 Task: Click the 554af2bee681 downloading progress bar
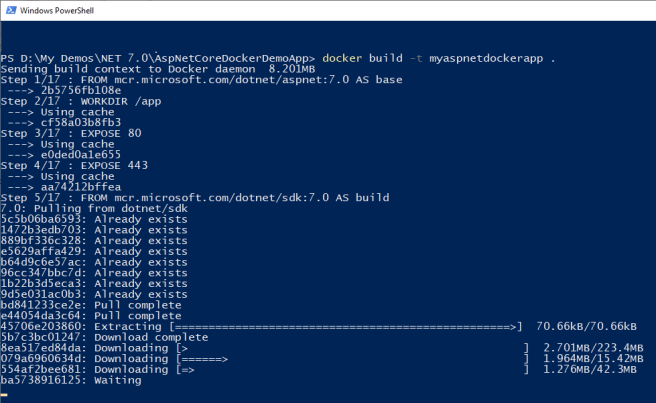(x=353, y=370)
